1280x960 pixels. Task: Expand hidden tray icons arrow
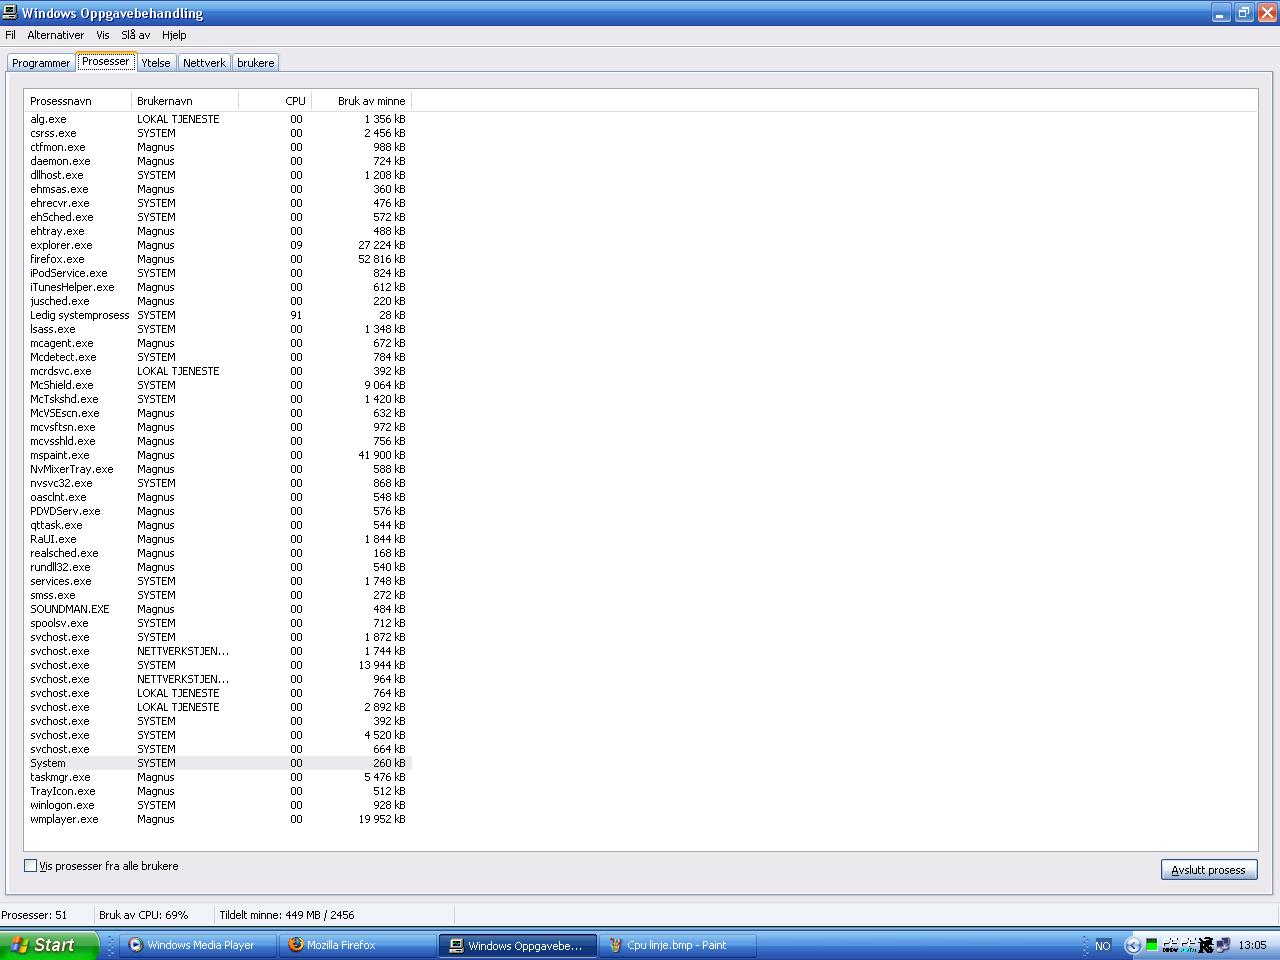pos(1132,945)
